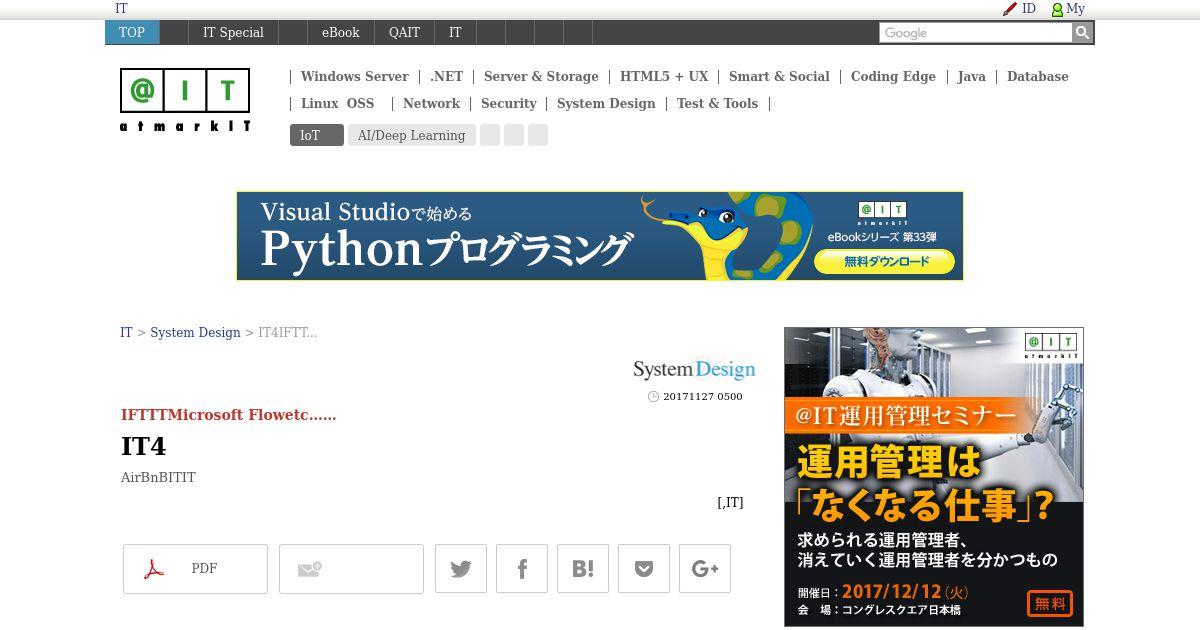Bookmark with Hatena B! button
1200x630 pixels.
point(583,569)
